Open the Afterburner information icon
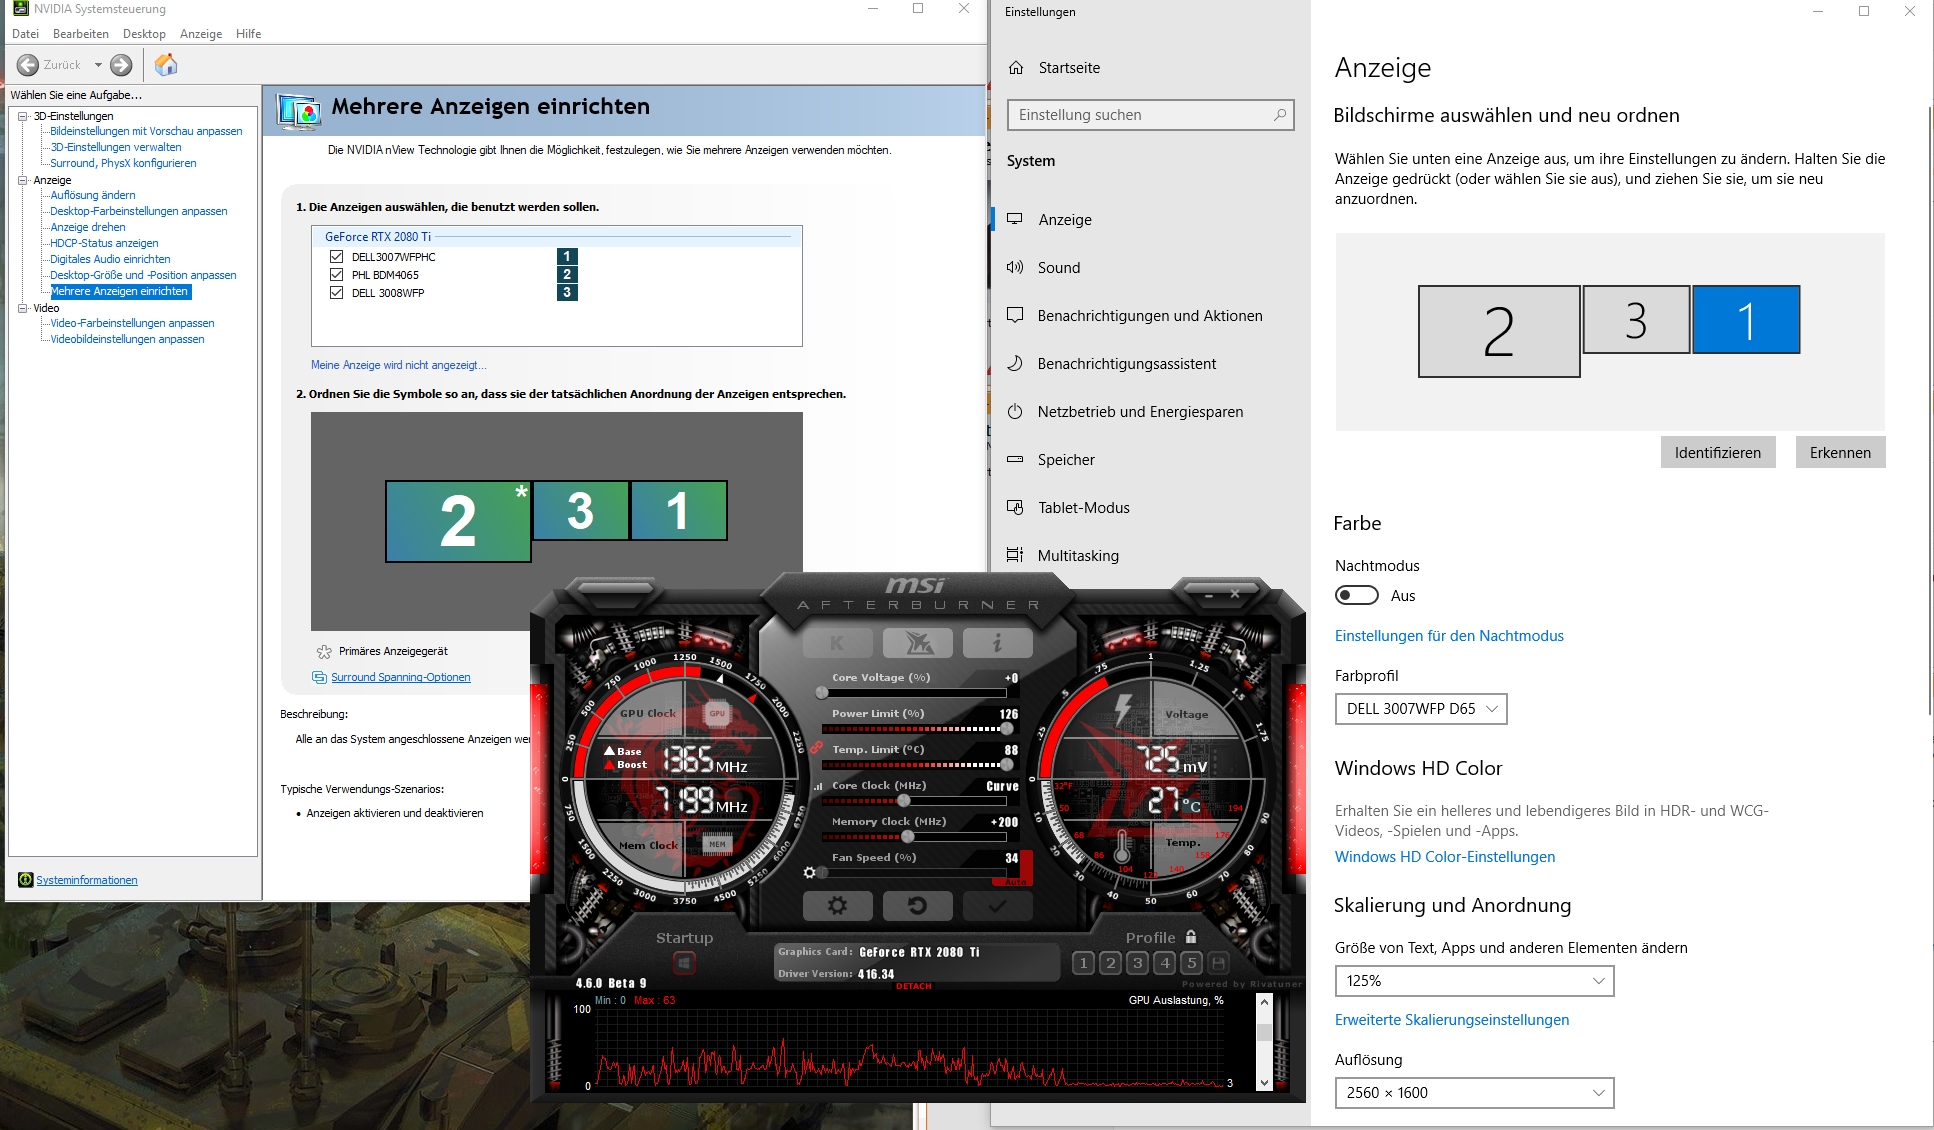 point(996,643)
